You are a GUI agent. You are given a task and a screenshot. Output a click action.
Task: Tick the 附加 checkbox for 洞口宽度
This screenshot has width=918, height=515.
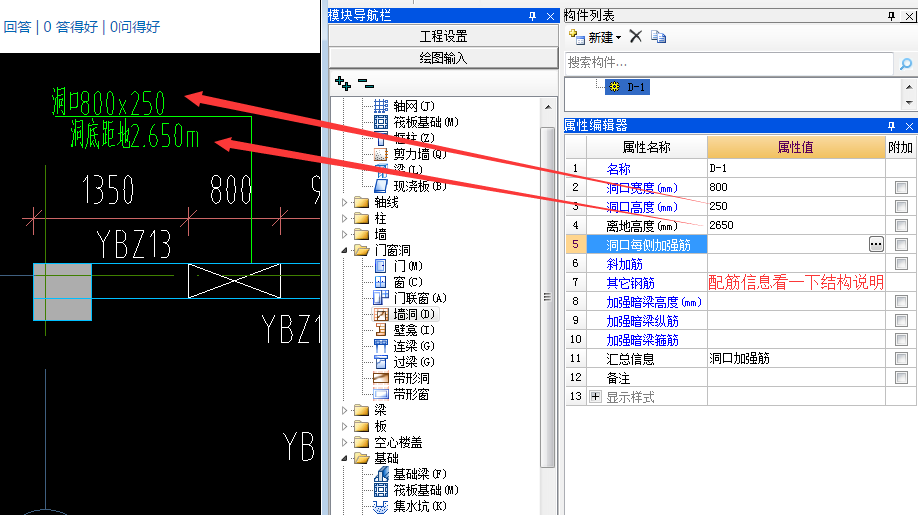[x=901, y=187]
